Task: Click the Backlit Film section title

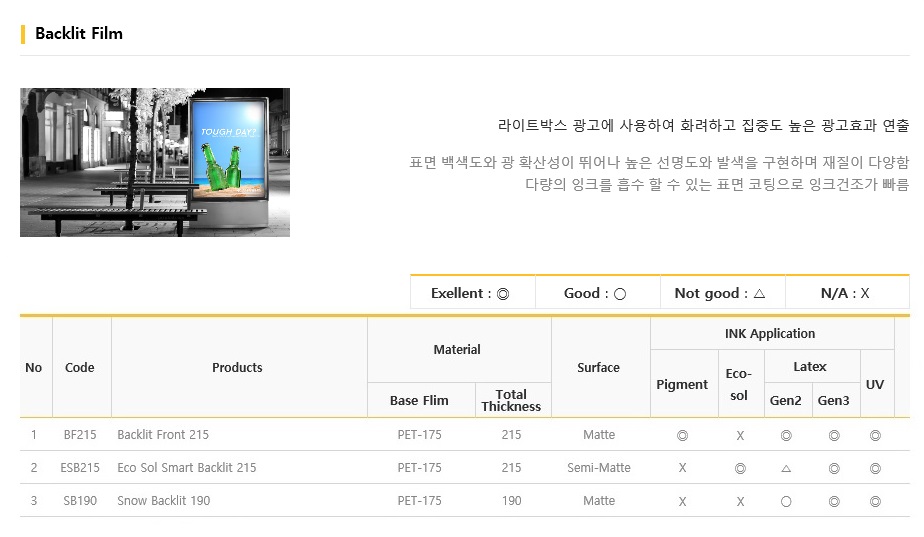Action: pos(79,34)
